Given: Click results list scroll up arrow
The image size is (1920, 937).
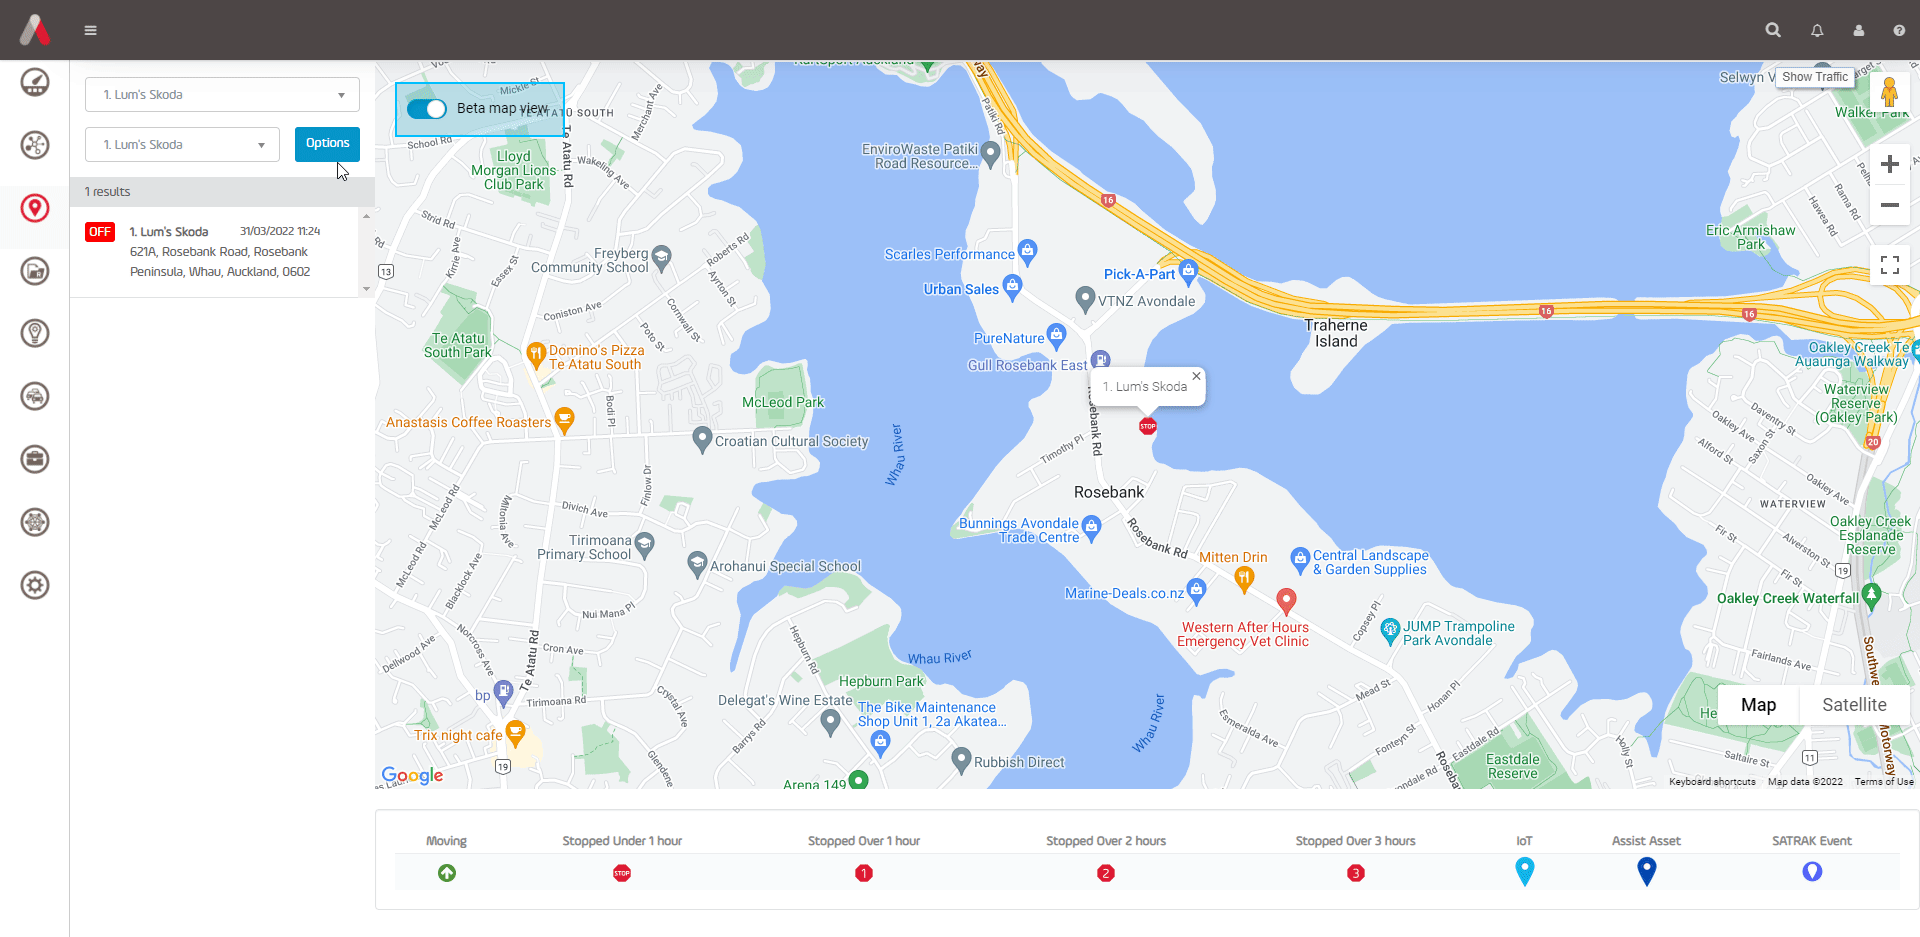Looking at the screenshot, I should (366, 216).
